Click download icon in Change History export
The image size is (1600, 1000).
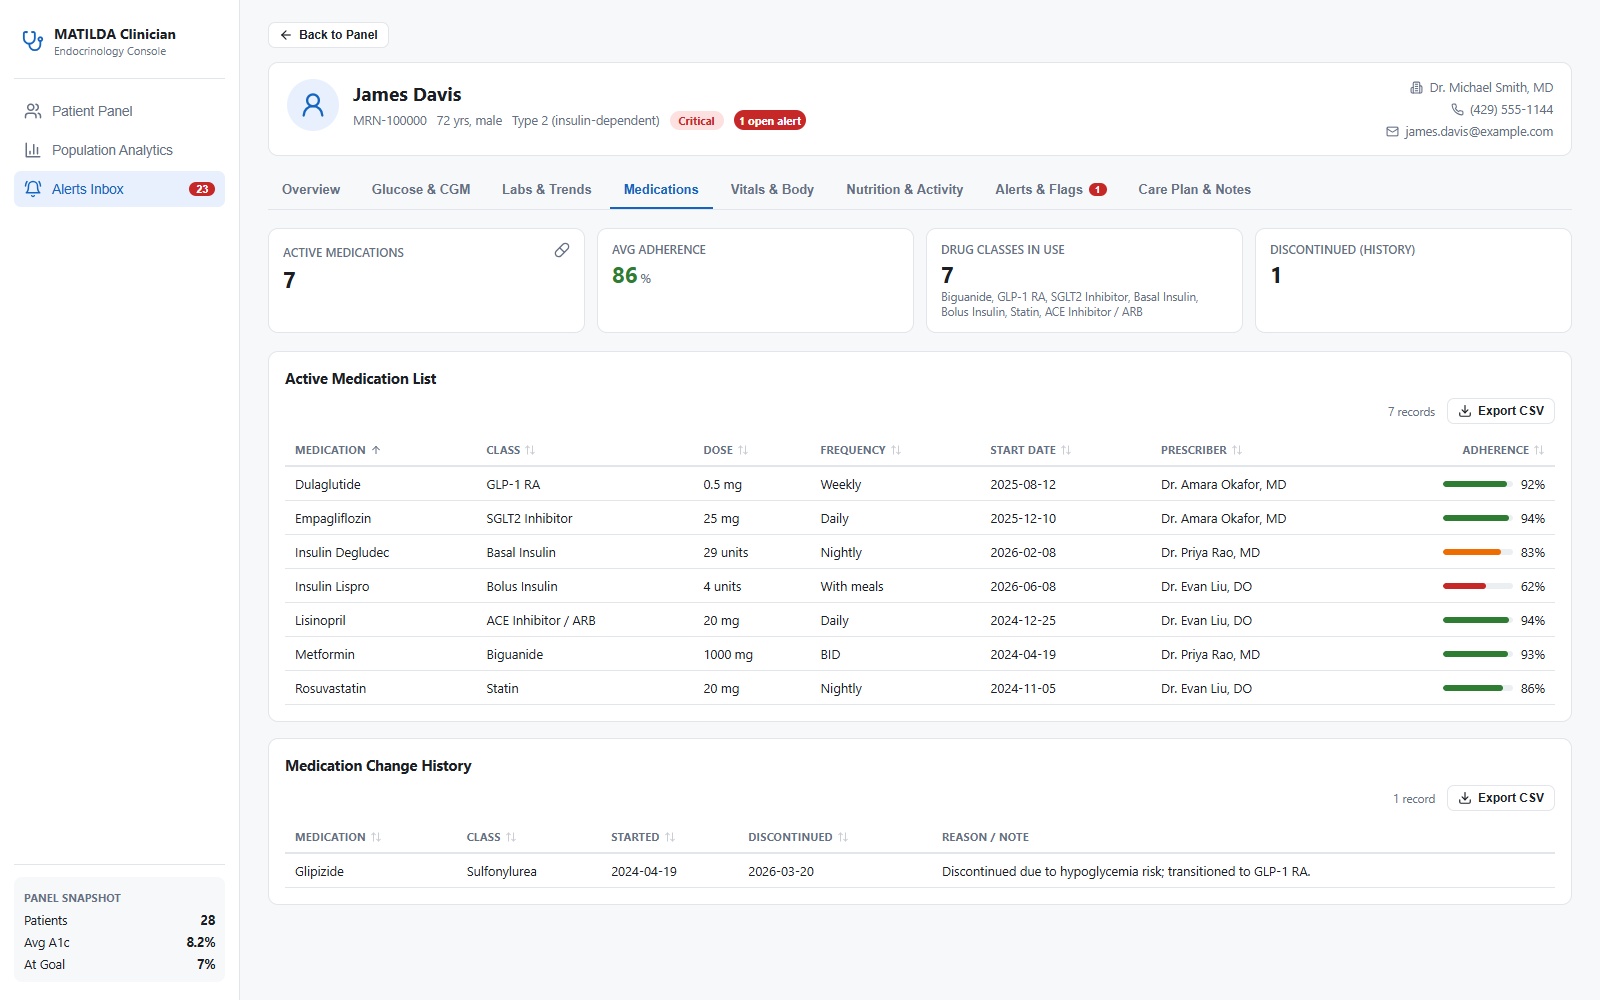point(1465,798)
